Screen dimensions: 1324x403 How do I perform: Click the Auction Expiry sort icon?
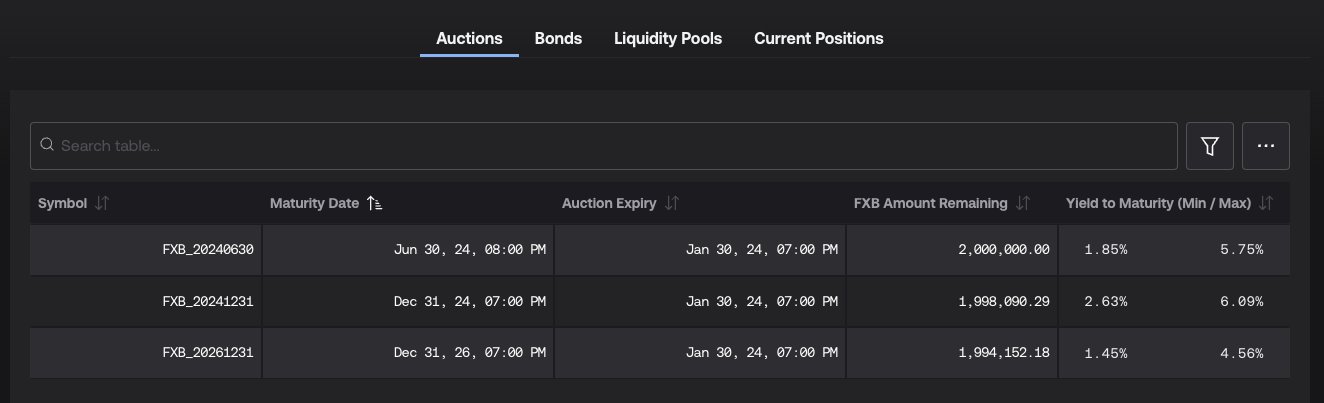(672, 203)
